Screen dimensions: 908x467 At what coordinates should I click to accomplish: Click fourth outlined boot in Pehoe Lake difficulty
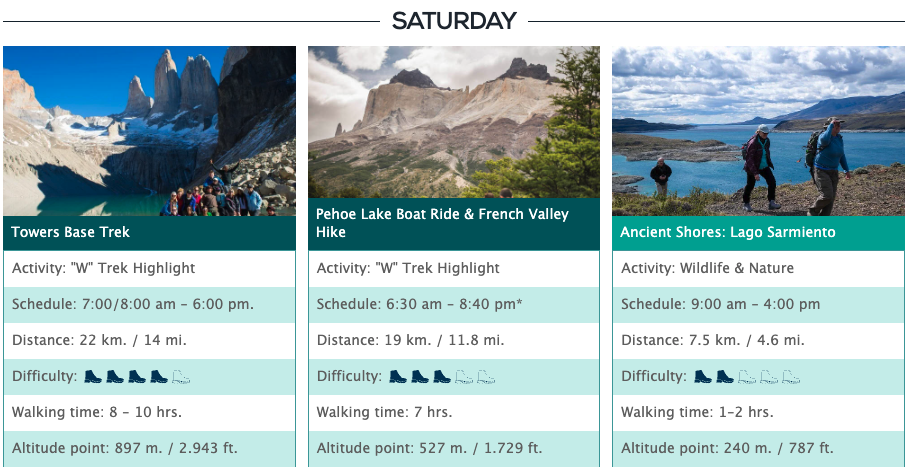tap(463, 377)
